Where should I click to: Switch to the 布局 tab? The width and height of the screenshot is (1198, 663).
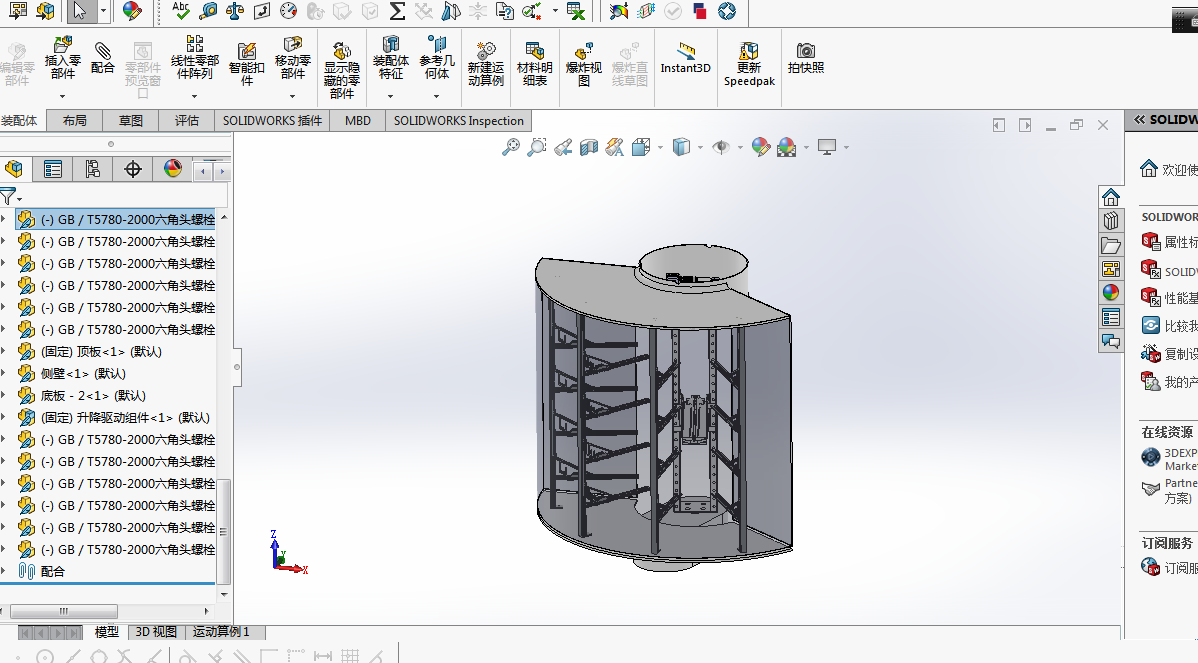(x=75, y=121)
